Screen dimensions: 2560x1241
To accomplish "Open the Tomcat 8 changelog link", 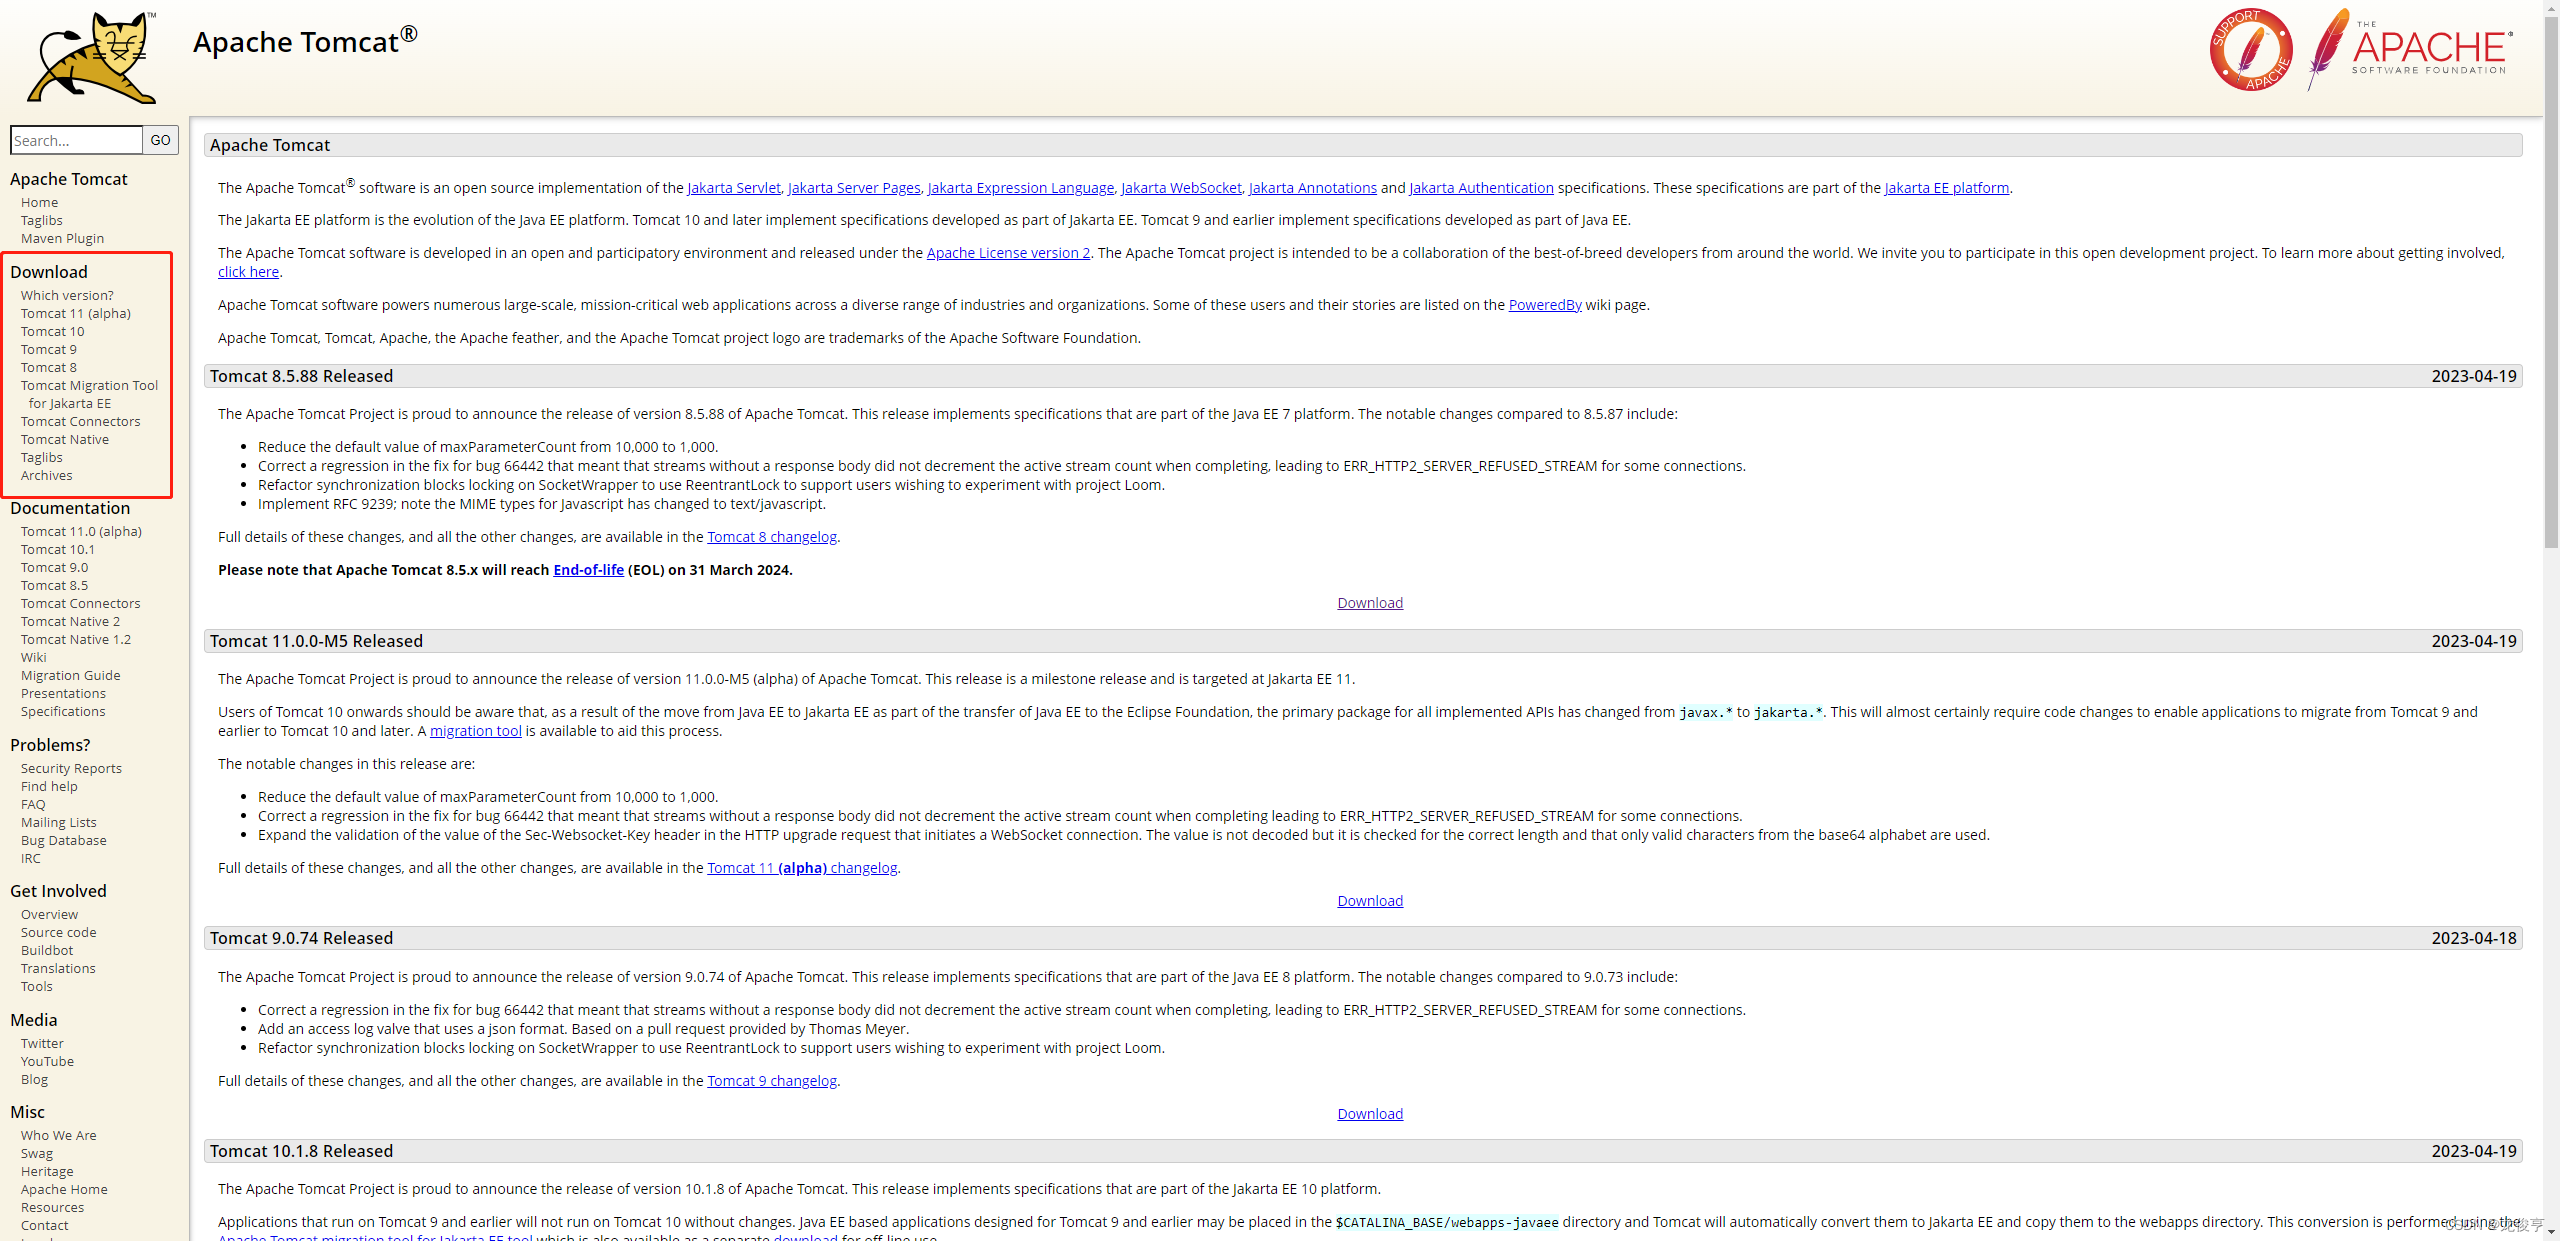I will [x=772, y=537].
